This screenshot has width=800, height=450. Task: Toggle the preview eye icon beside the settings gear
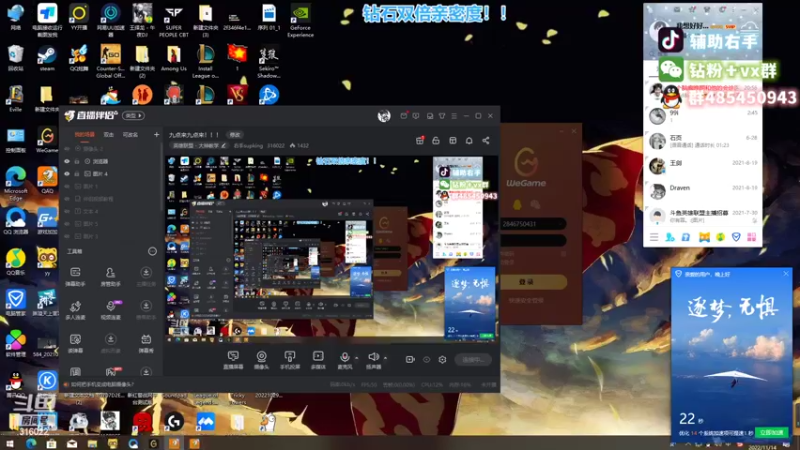pyautogui.click(x=427, y=360)
